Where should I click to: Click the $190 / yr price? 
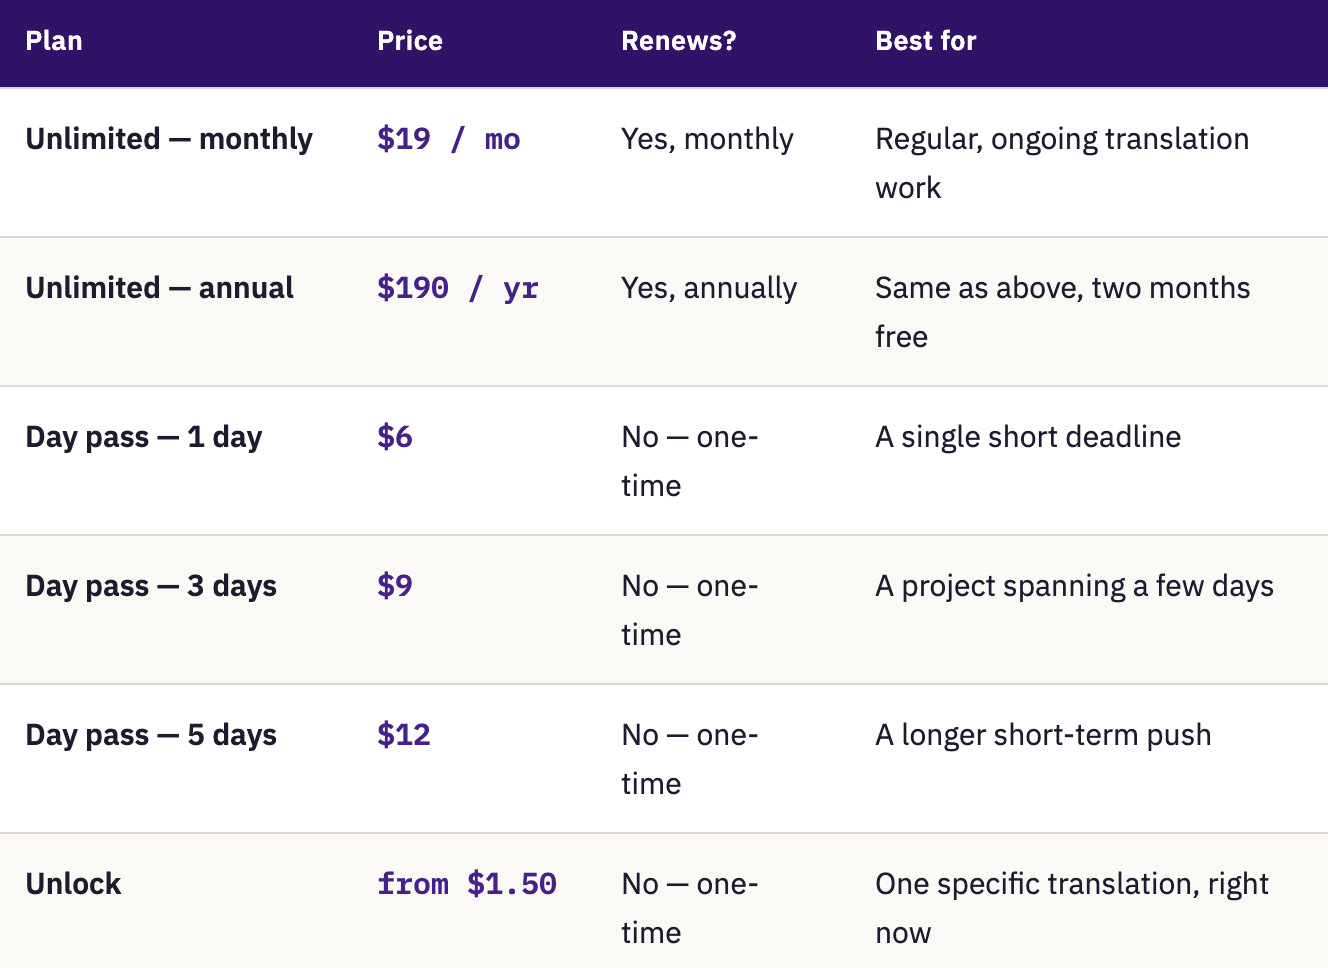coord(458,288)
